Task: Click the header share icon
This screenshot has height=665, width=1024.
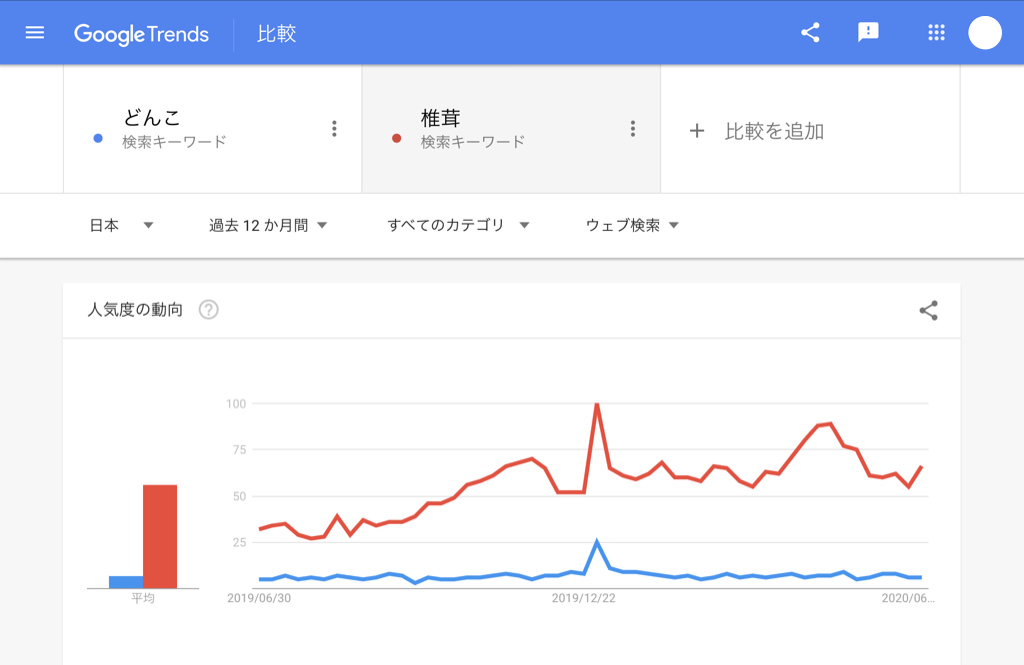Action: tap(810, 32)
